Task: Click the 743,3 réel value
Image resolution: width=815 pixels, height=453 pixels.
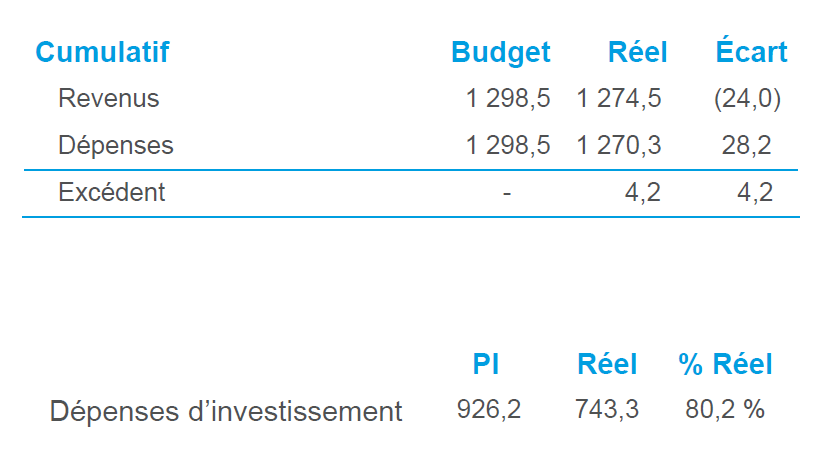Action: (x=607, y=409)
